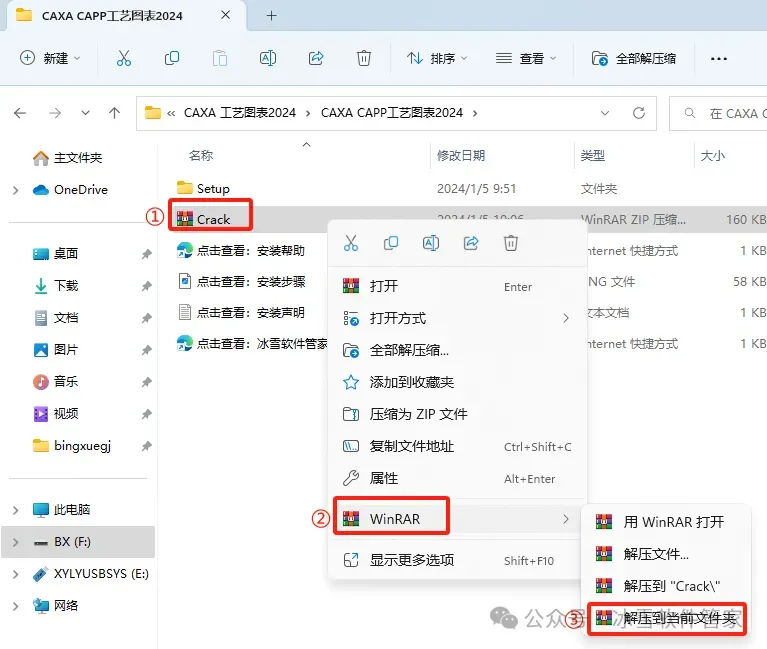Image resolution: width=767 pixels, height=649 pixels.
Task: Open the 排序 sort dropdown
Action: coord(437,58)
